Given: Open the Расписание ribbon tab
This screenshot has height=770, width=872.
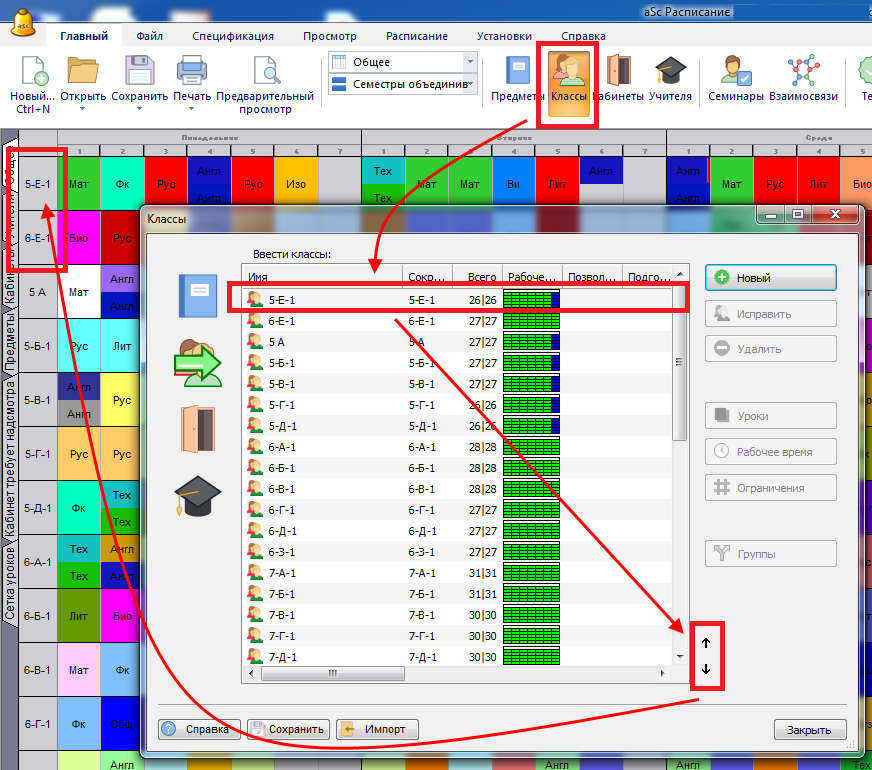Looking at the screenshot, I should 416,36.
